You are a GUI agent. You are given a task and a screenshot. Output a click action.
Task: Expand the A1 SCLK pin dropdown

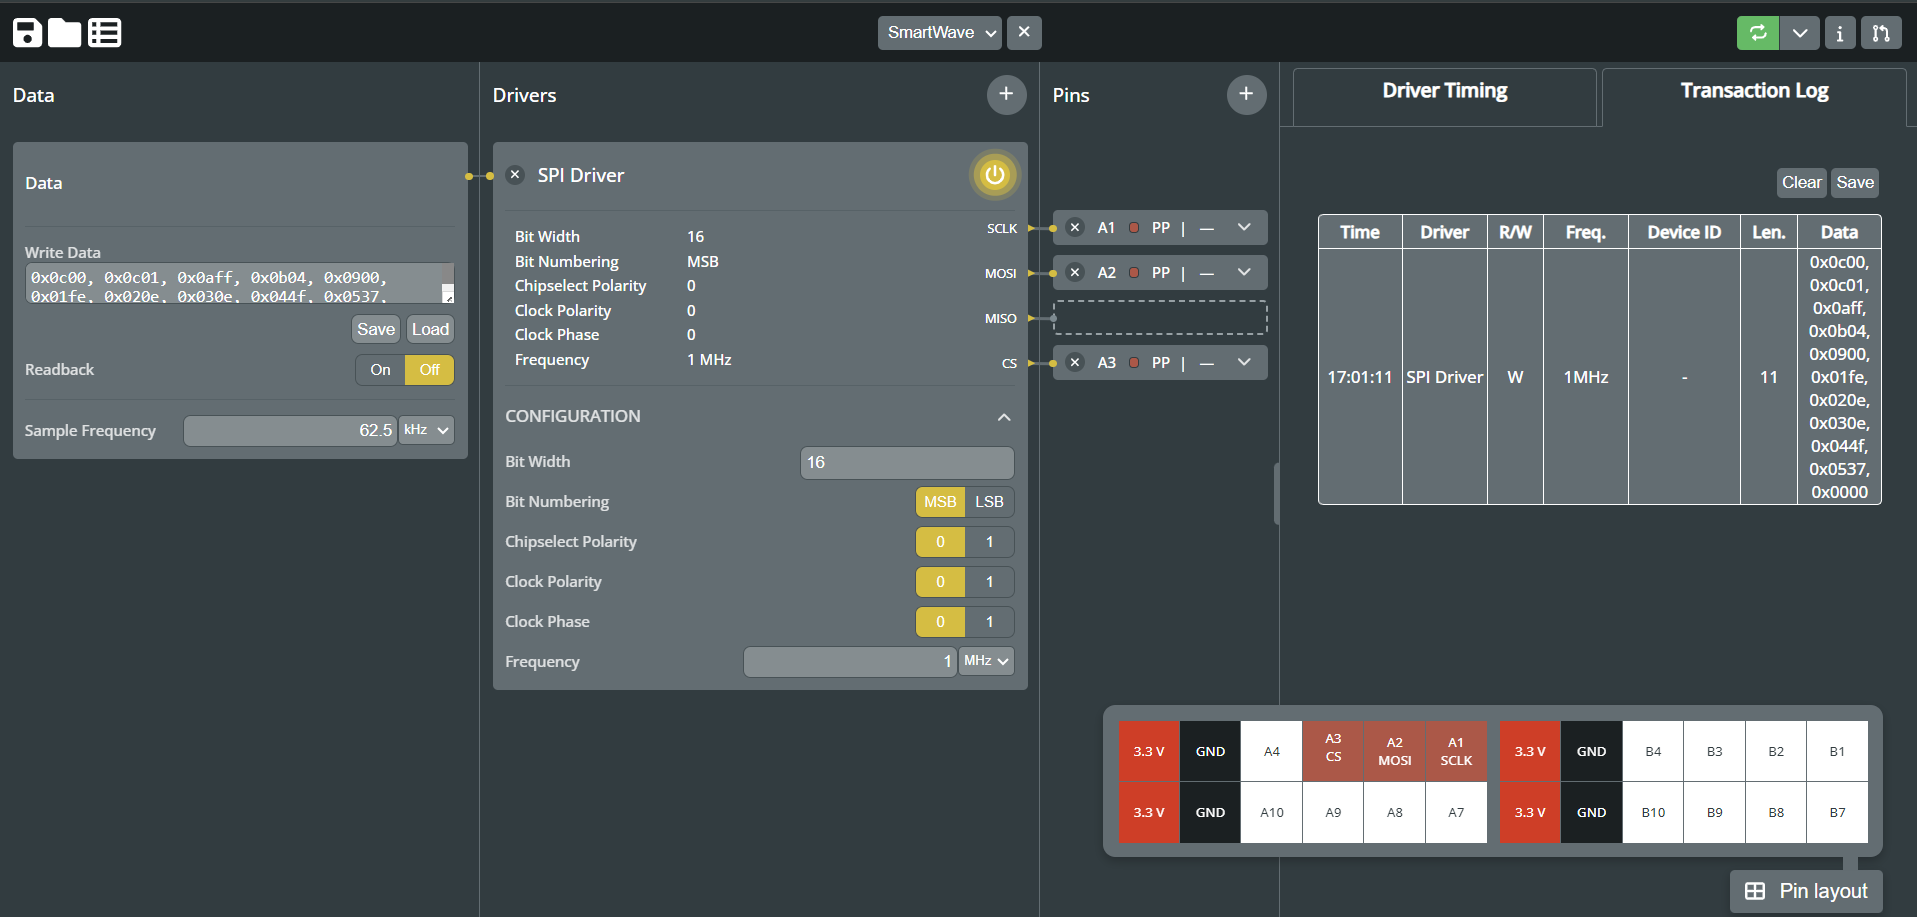click(1244, 227)
